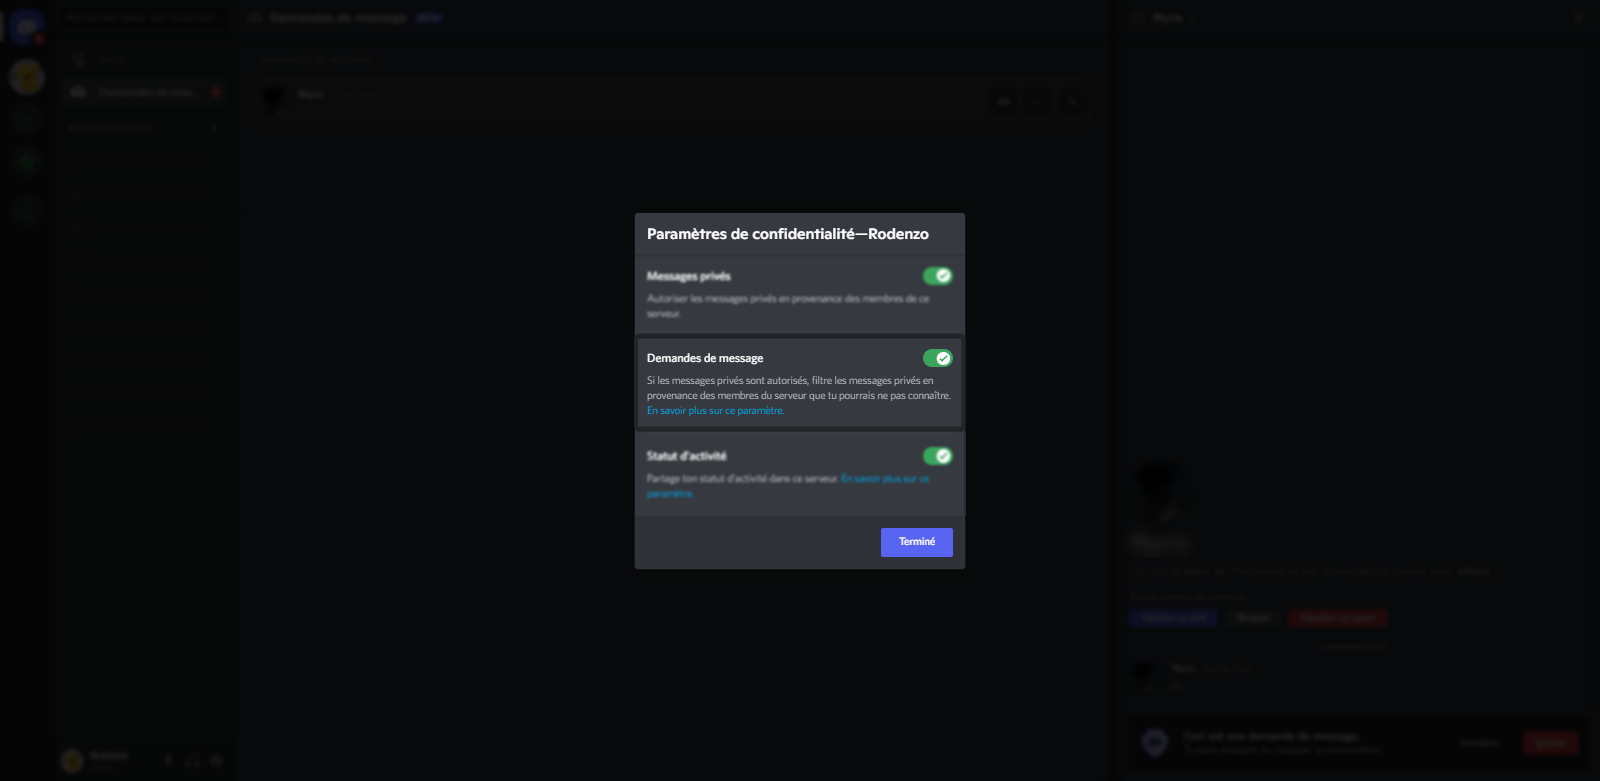The image size is (1600, 781).
Task: Click the 'Autoriser les messages privés' description
Action: click(788, 306)
